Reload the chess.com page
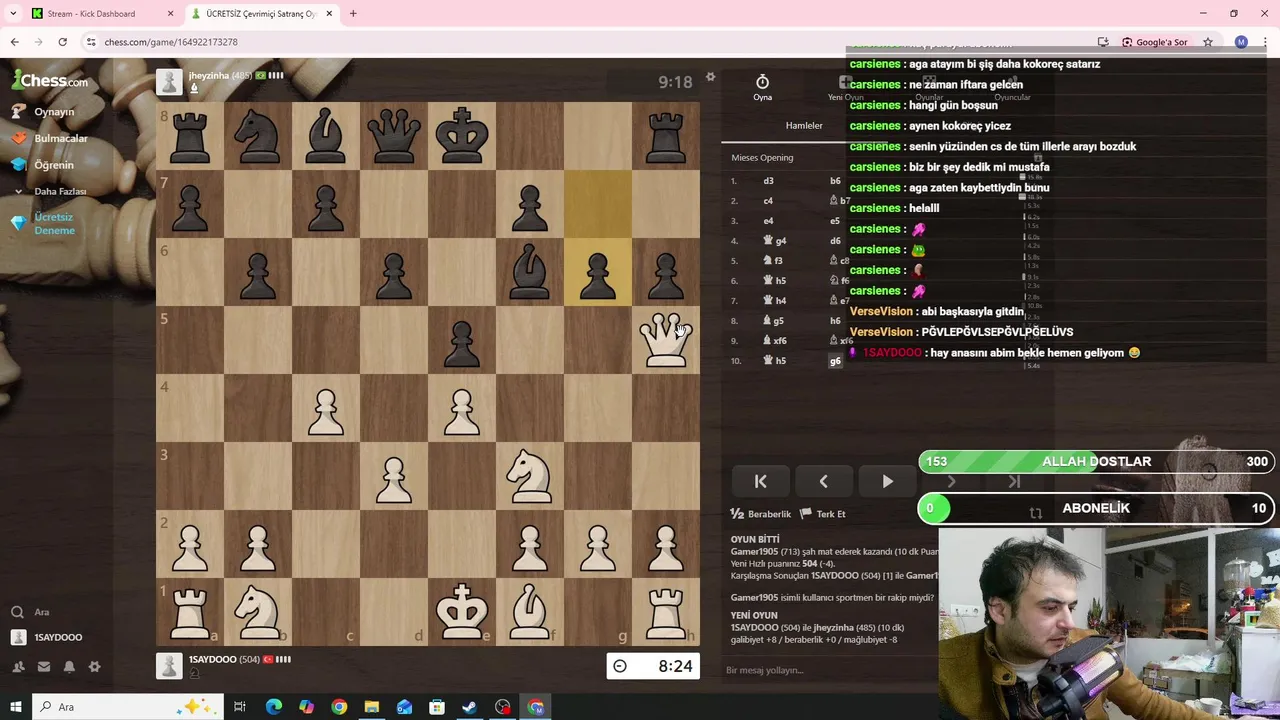Viewport: 1280px width, 720px height. point(62,42)
